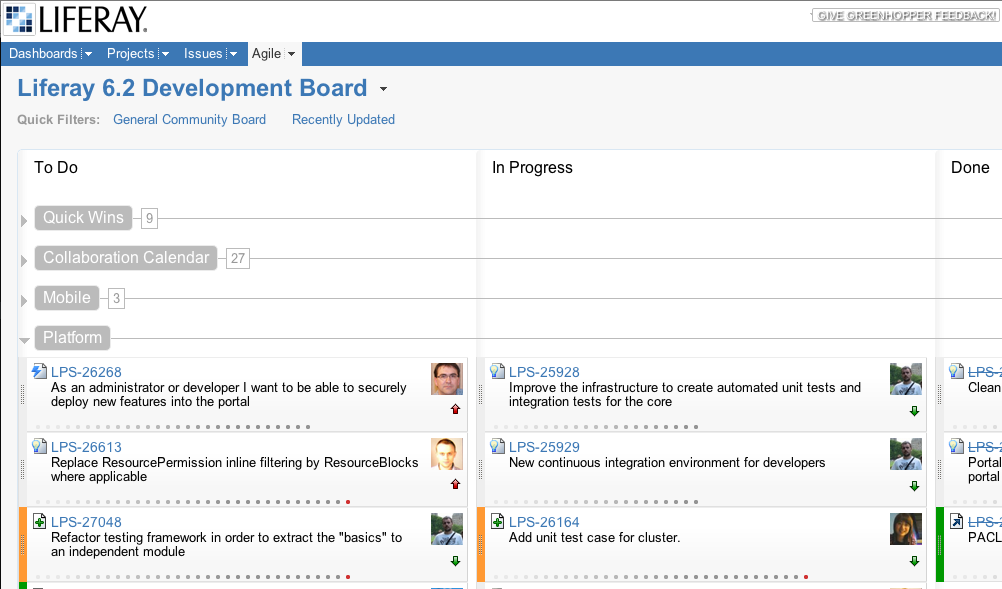
Task: Open issue link LPS-27048
Action: 86,522
